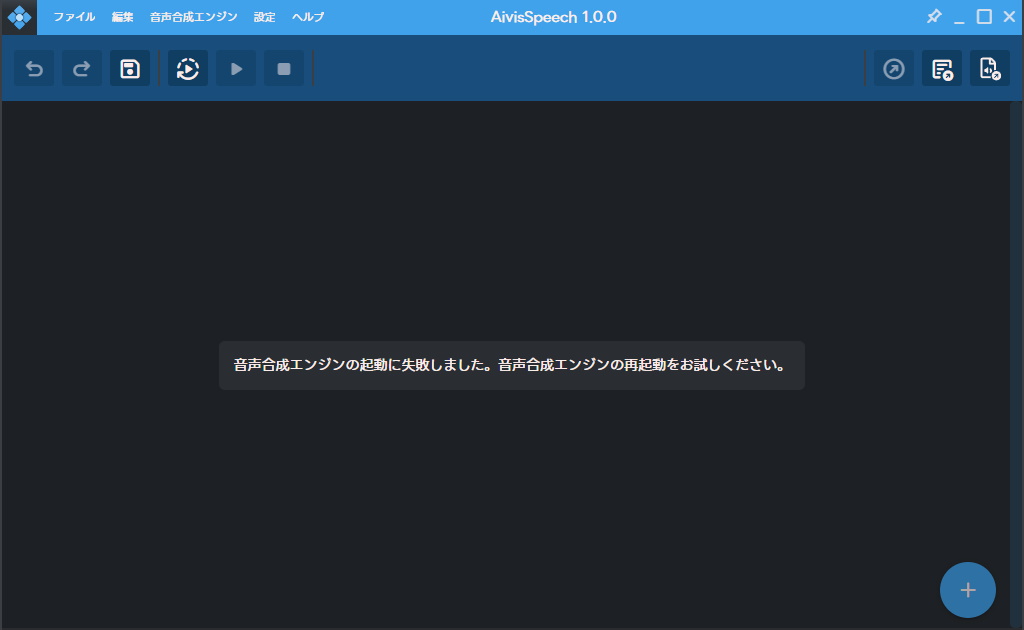Open the 設定 menu
Image resolution: width=1024 pixels, height=630 pixels.
coord(264,17)
